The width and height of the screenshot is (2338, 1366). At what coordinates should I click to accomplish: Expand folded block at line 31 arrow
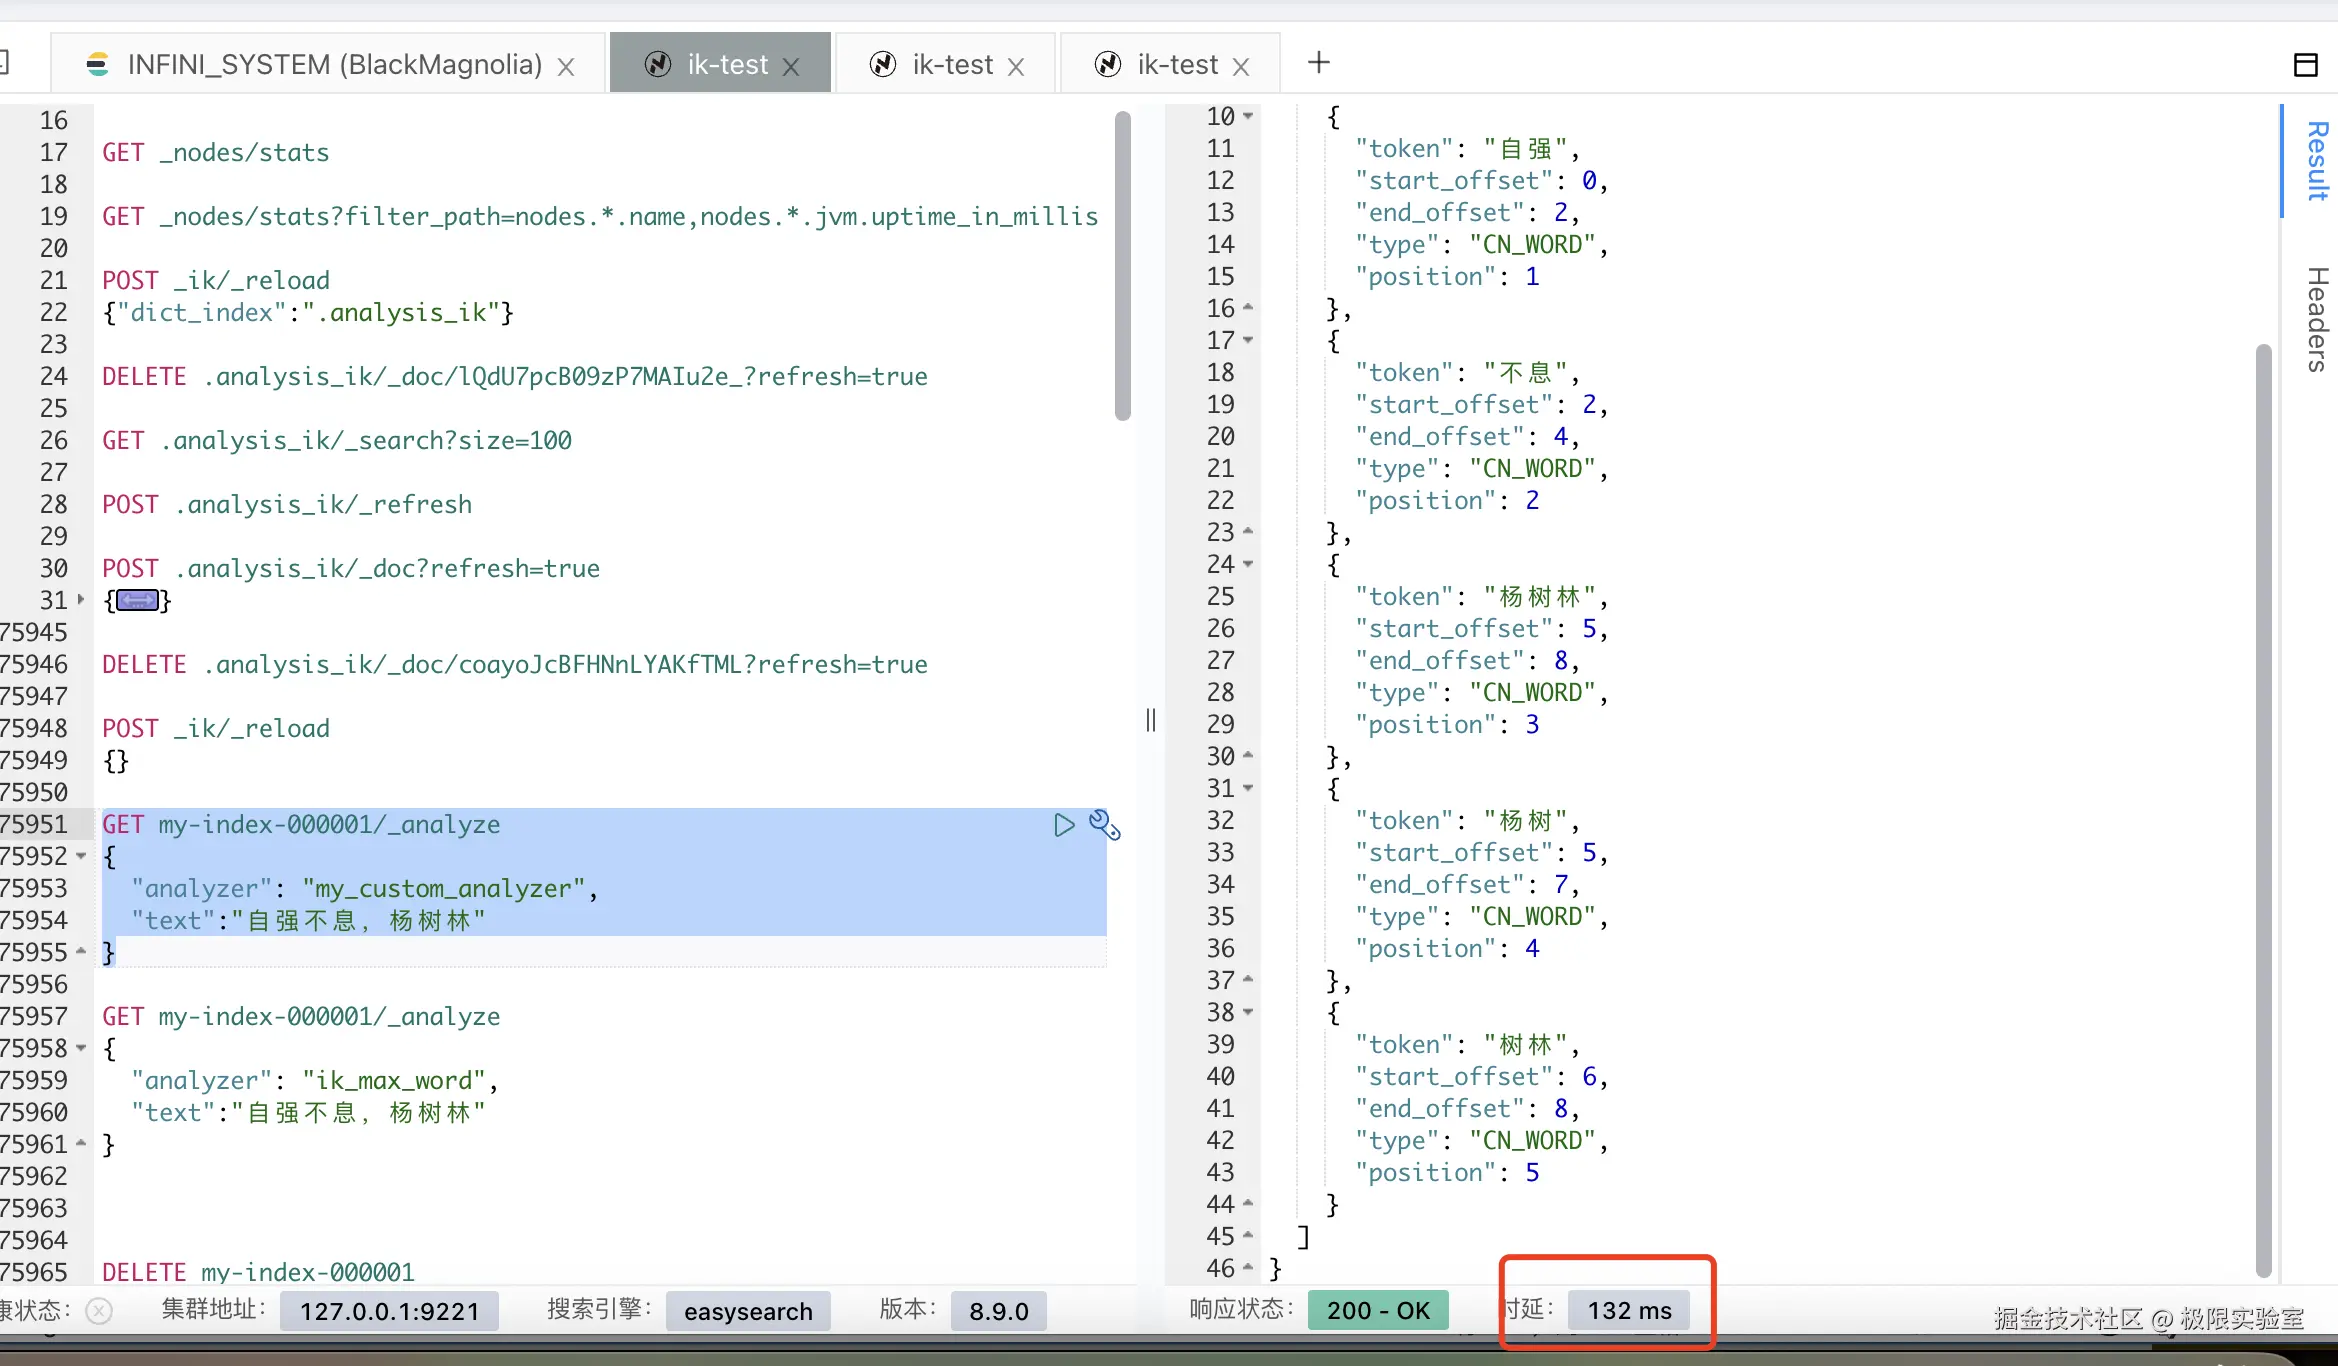click(81, 600)
